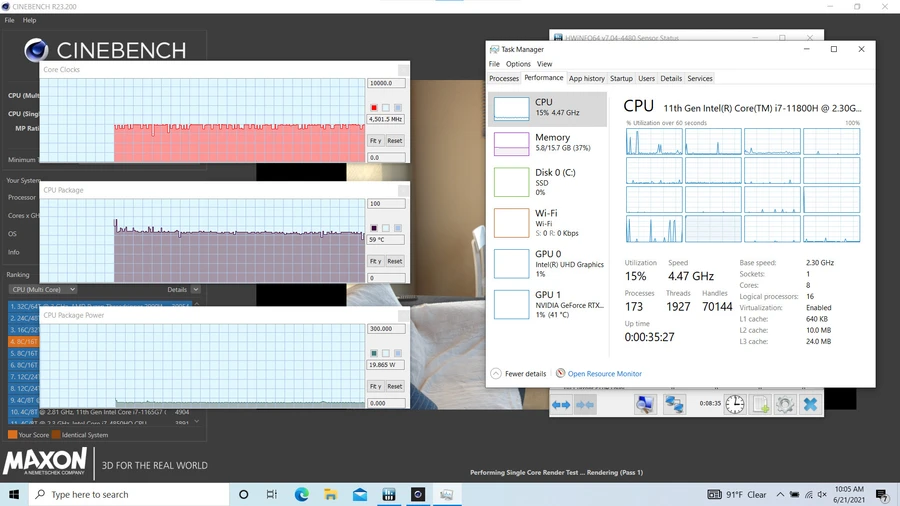Click taskbar search box
Viewport: 900px width, 506px height.
coord(128,495)
